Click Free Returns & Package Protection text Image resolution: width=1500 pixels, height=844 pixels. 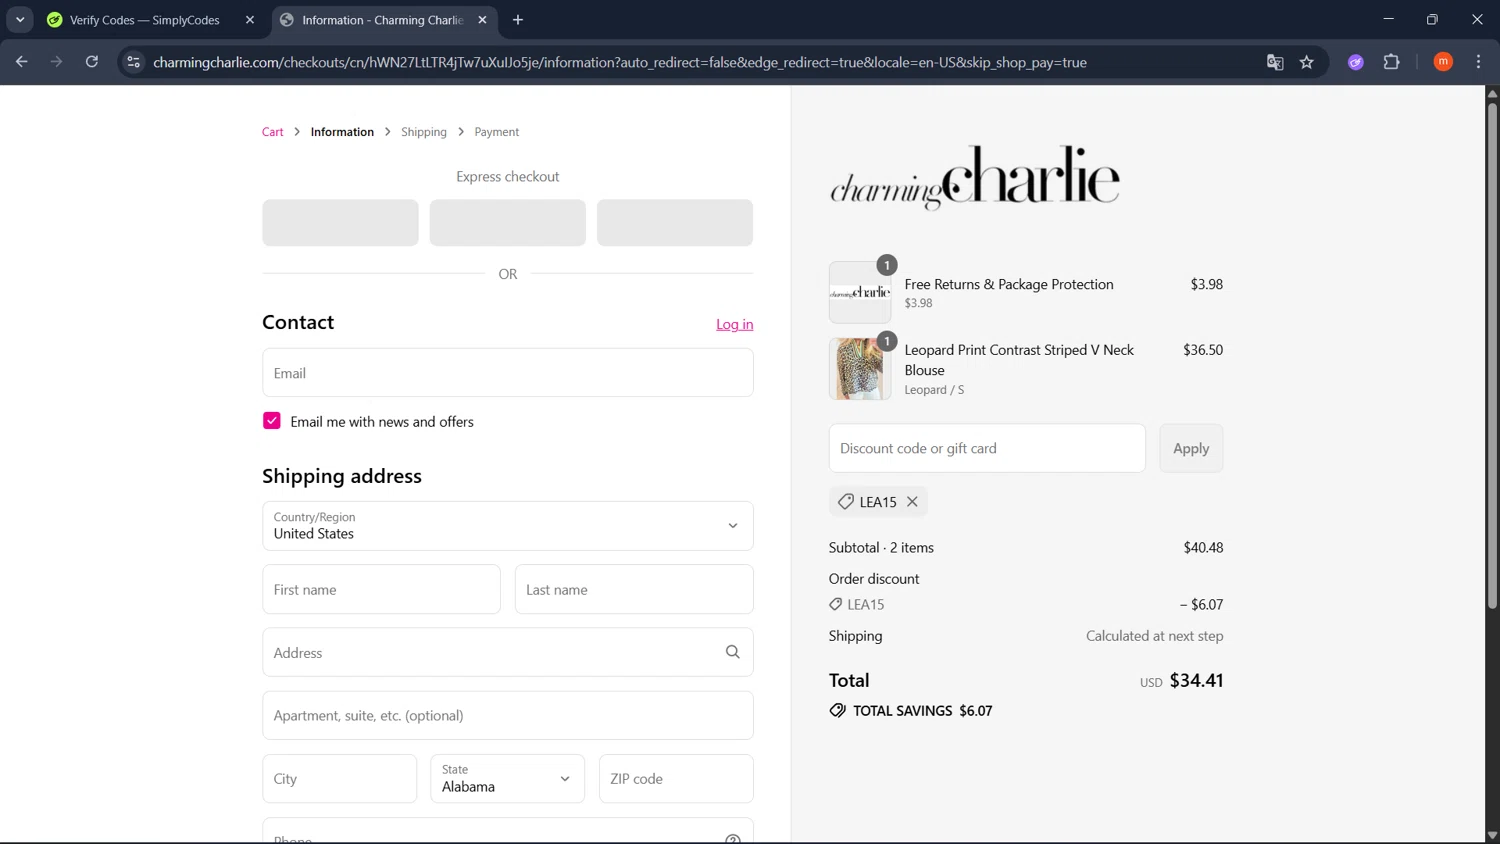[1009, 284]
